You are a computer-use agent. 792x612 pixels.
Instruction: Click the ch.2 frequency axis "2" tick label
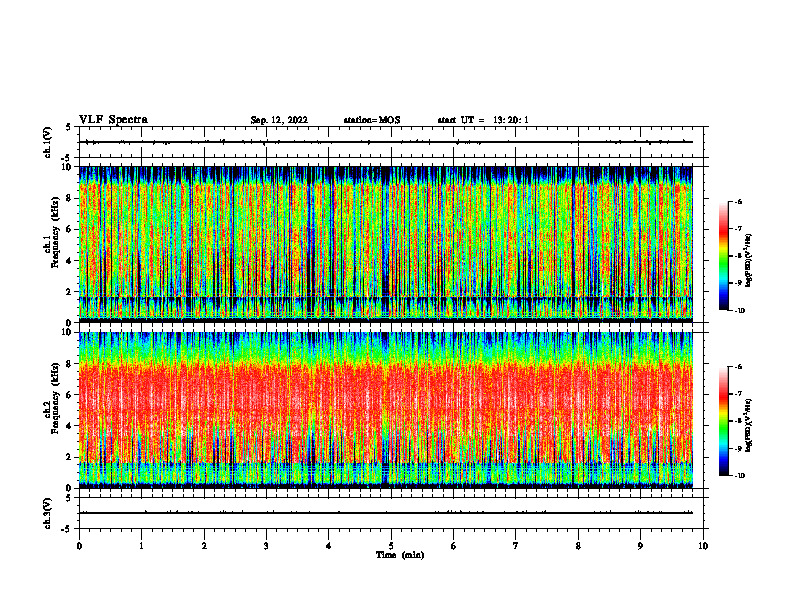coord(70,457)
